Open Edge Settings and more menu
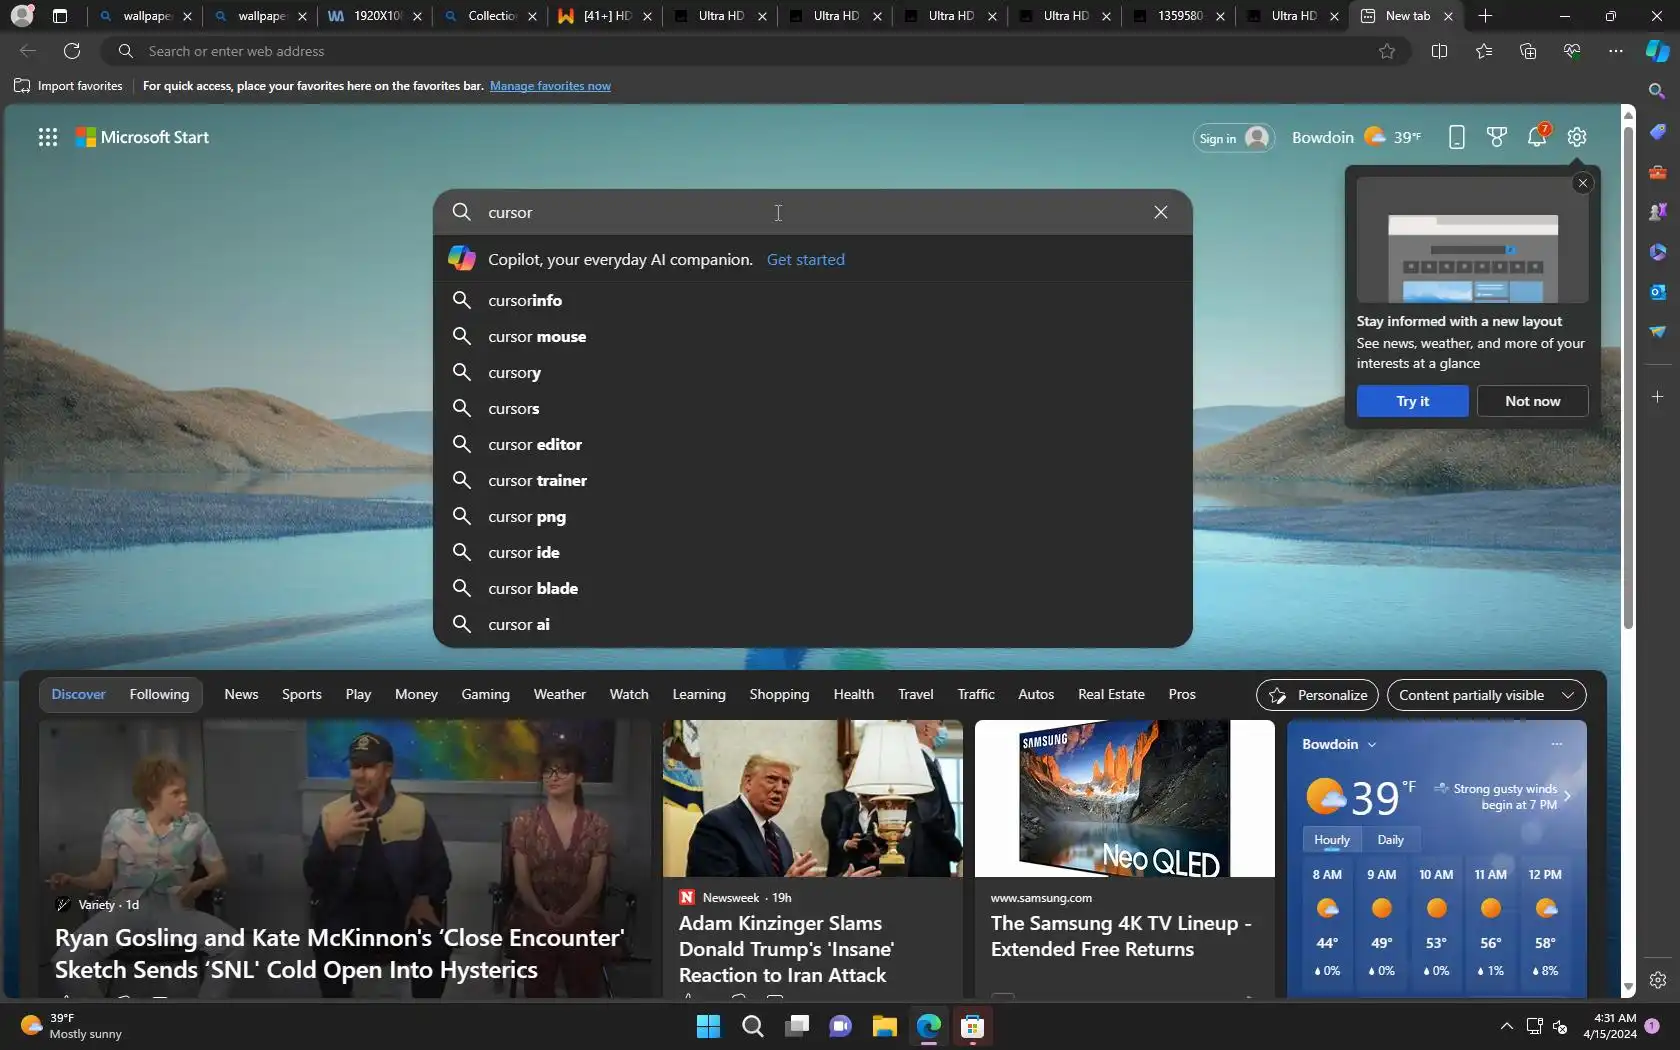Viewport: 1680px width, 1050px height. [x=1616, y=51]
